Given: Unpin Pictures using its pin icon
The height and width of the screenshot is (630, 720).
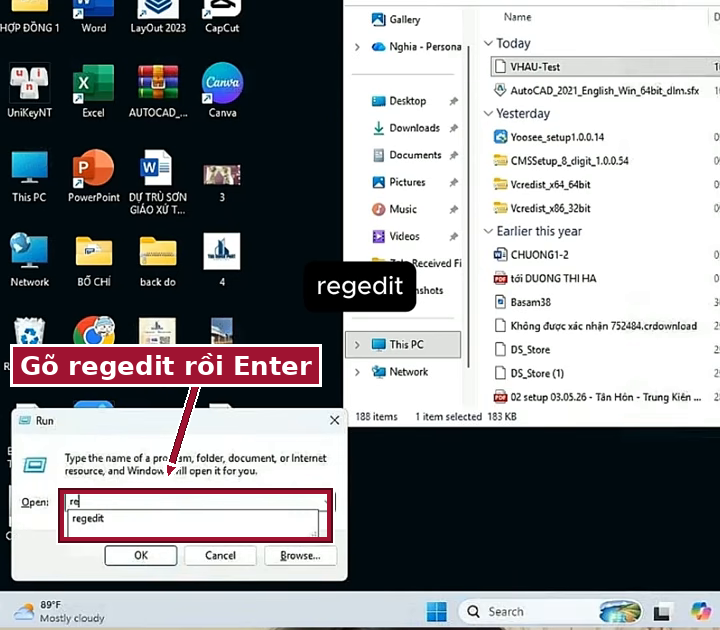Looking at the screenshot, I should 454,182.
